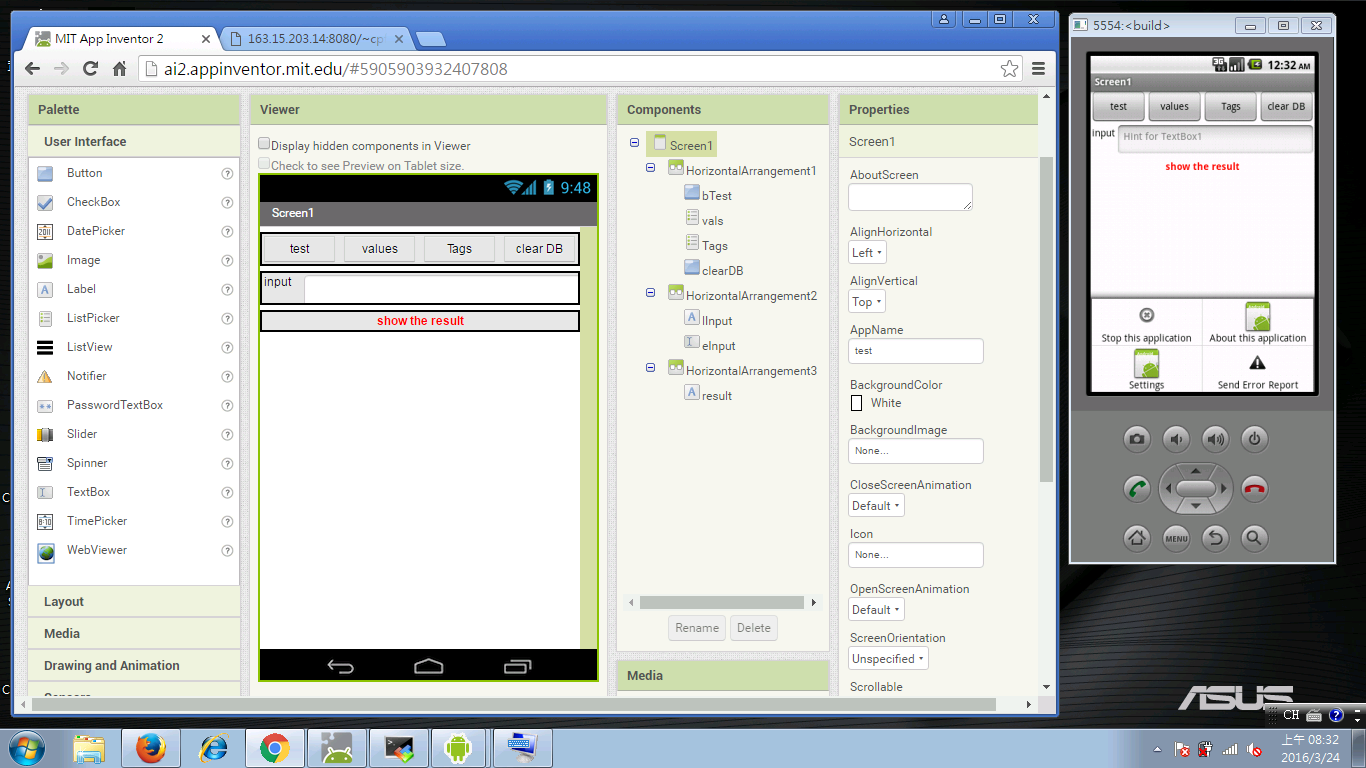Select the Slider component icon in Palette
The height and width of the screenshot is (768, 1366).
pos(45,435)
